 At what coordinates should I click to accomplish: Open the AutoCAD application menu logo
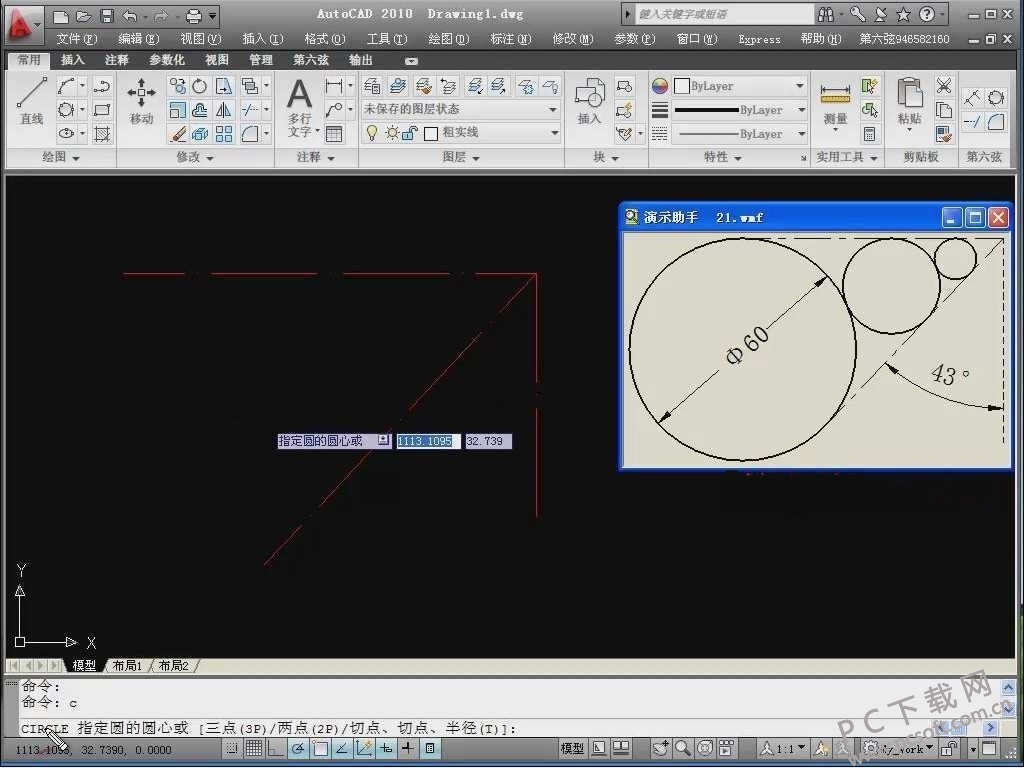pos(22,24)
